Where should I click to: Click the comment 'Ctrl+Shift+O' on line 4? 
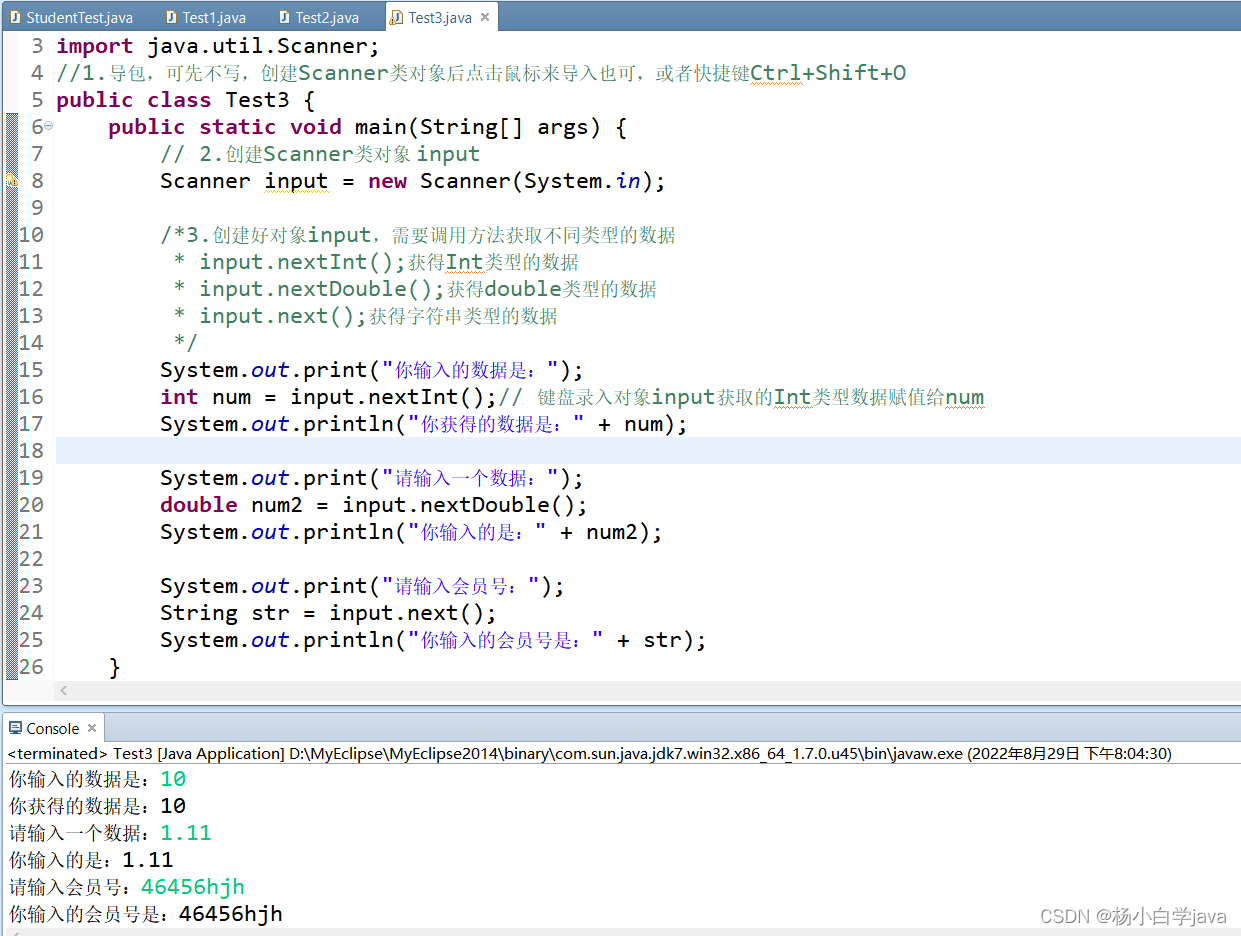(828, 73)
